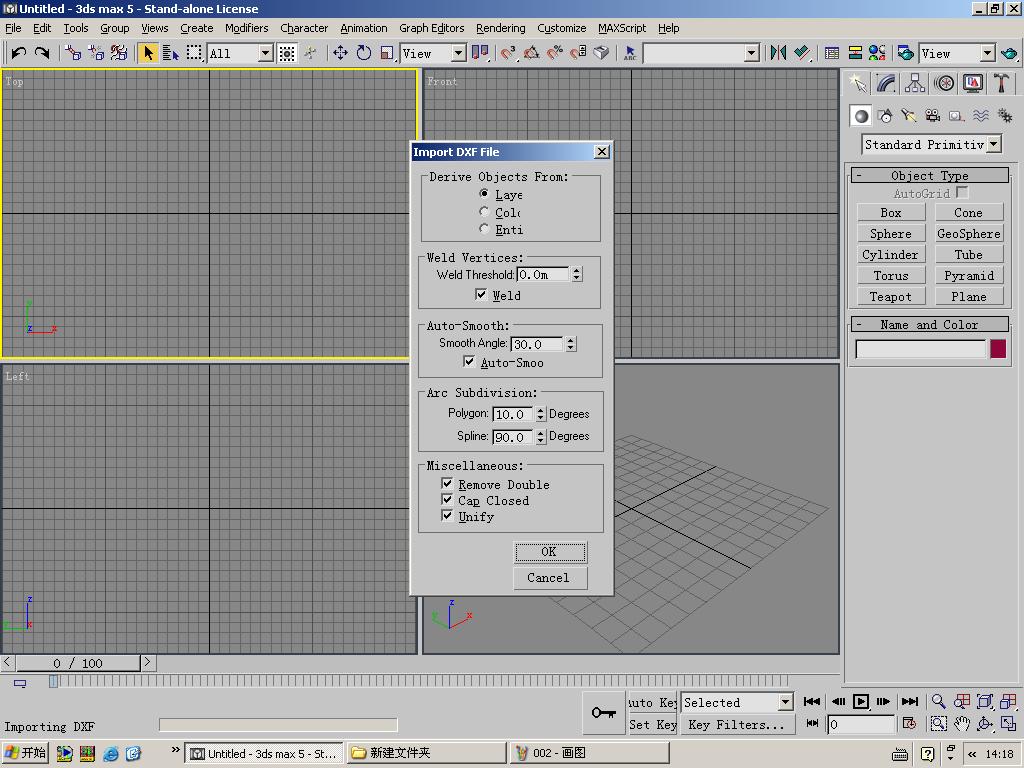Click the time slider 0 / 100 thumb

pyautogui.click(x=78, y=663)
